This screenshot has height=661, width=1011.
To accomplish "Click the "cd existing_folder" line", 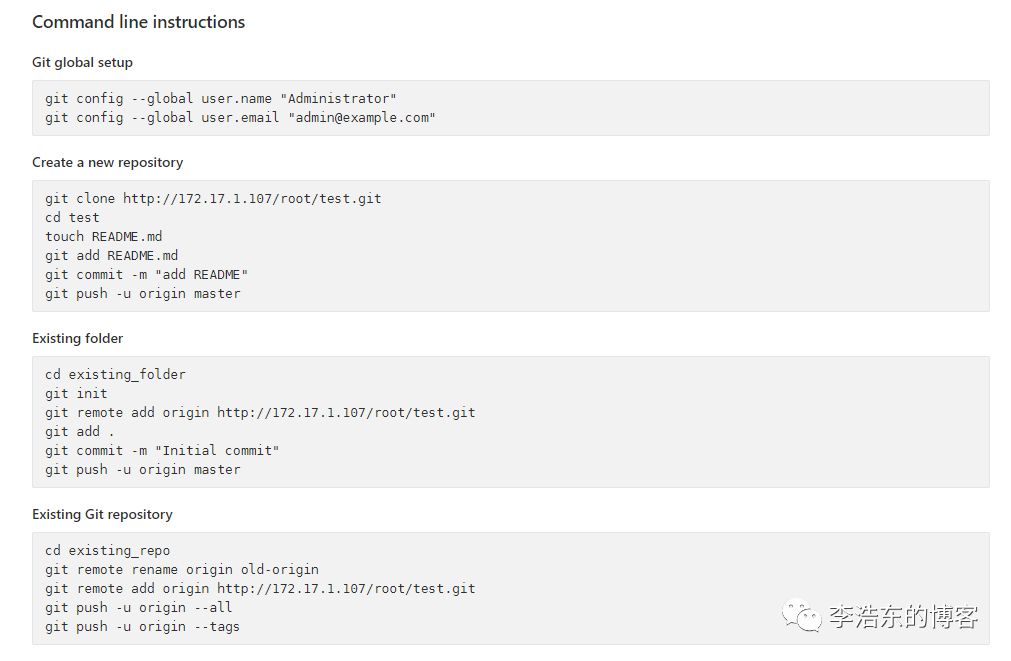I will click(x=115, y=374).
